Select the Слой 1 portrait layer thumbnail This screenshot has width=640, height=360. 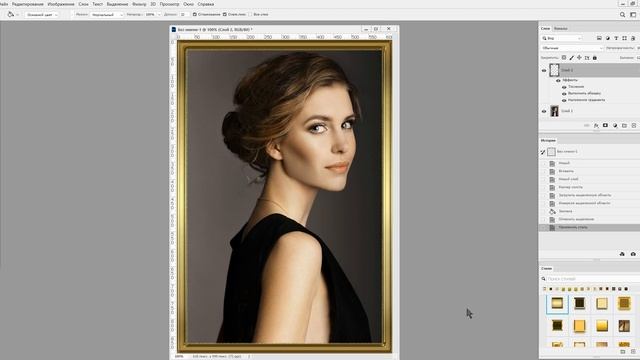pyautogui.click(x=554, y=111)
